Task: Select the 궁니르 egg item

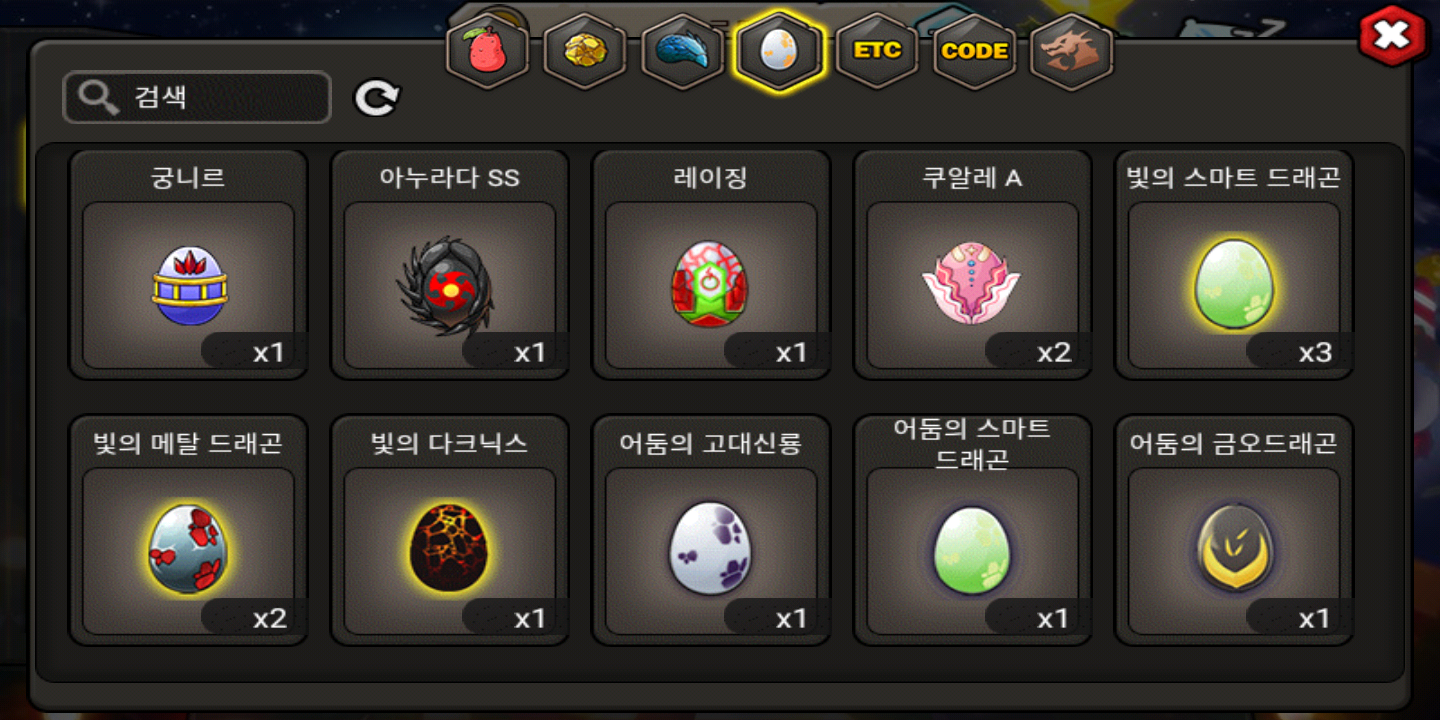Action: (x=188, y=265)
